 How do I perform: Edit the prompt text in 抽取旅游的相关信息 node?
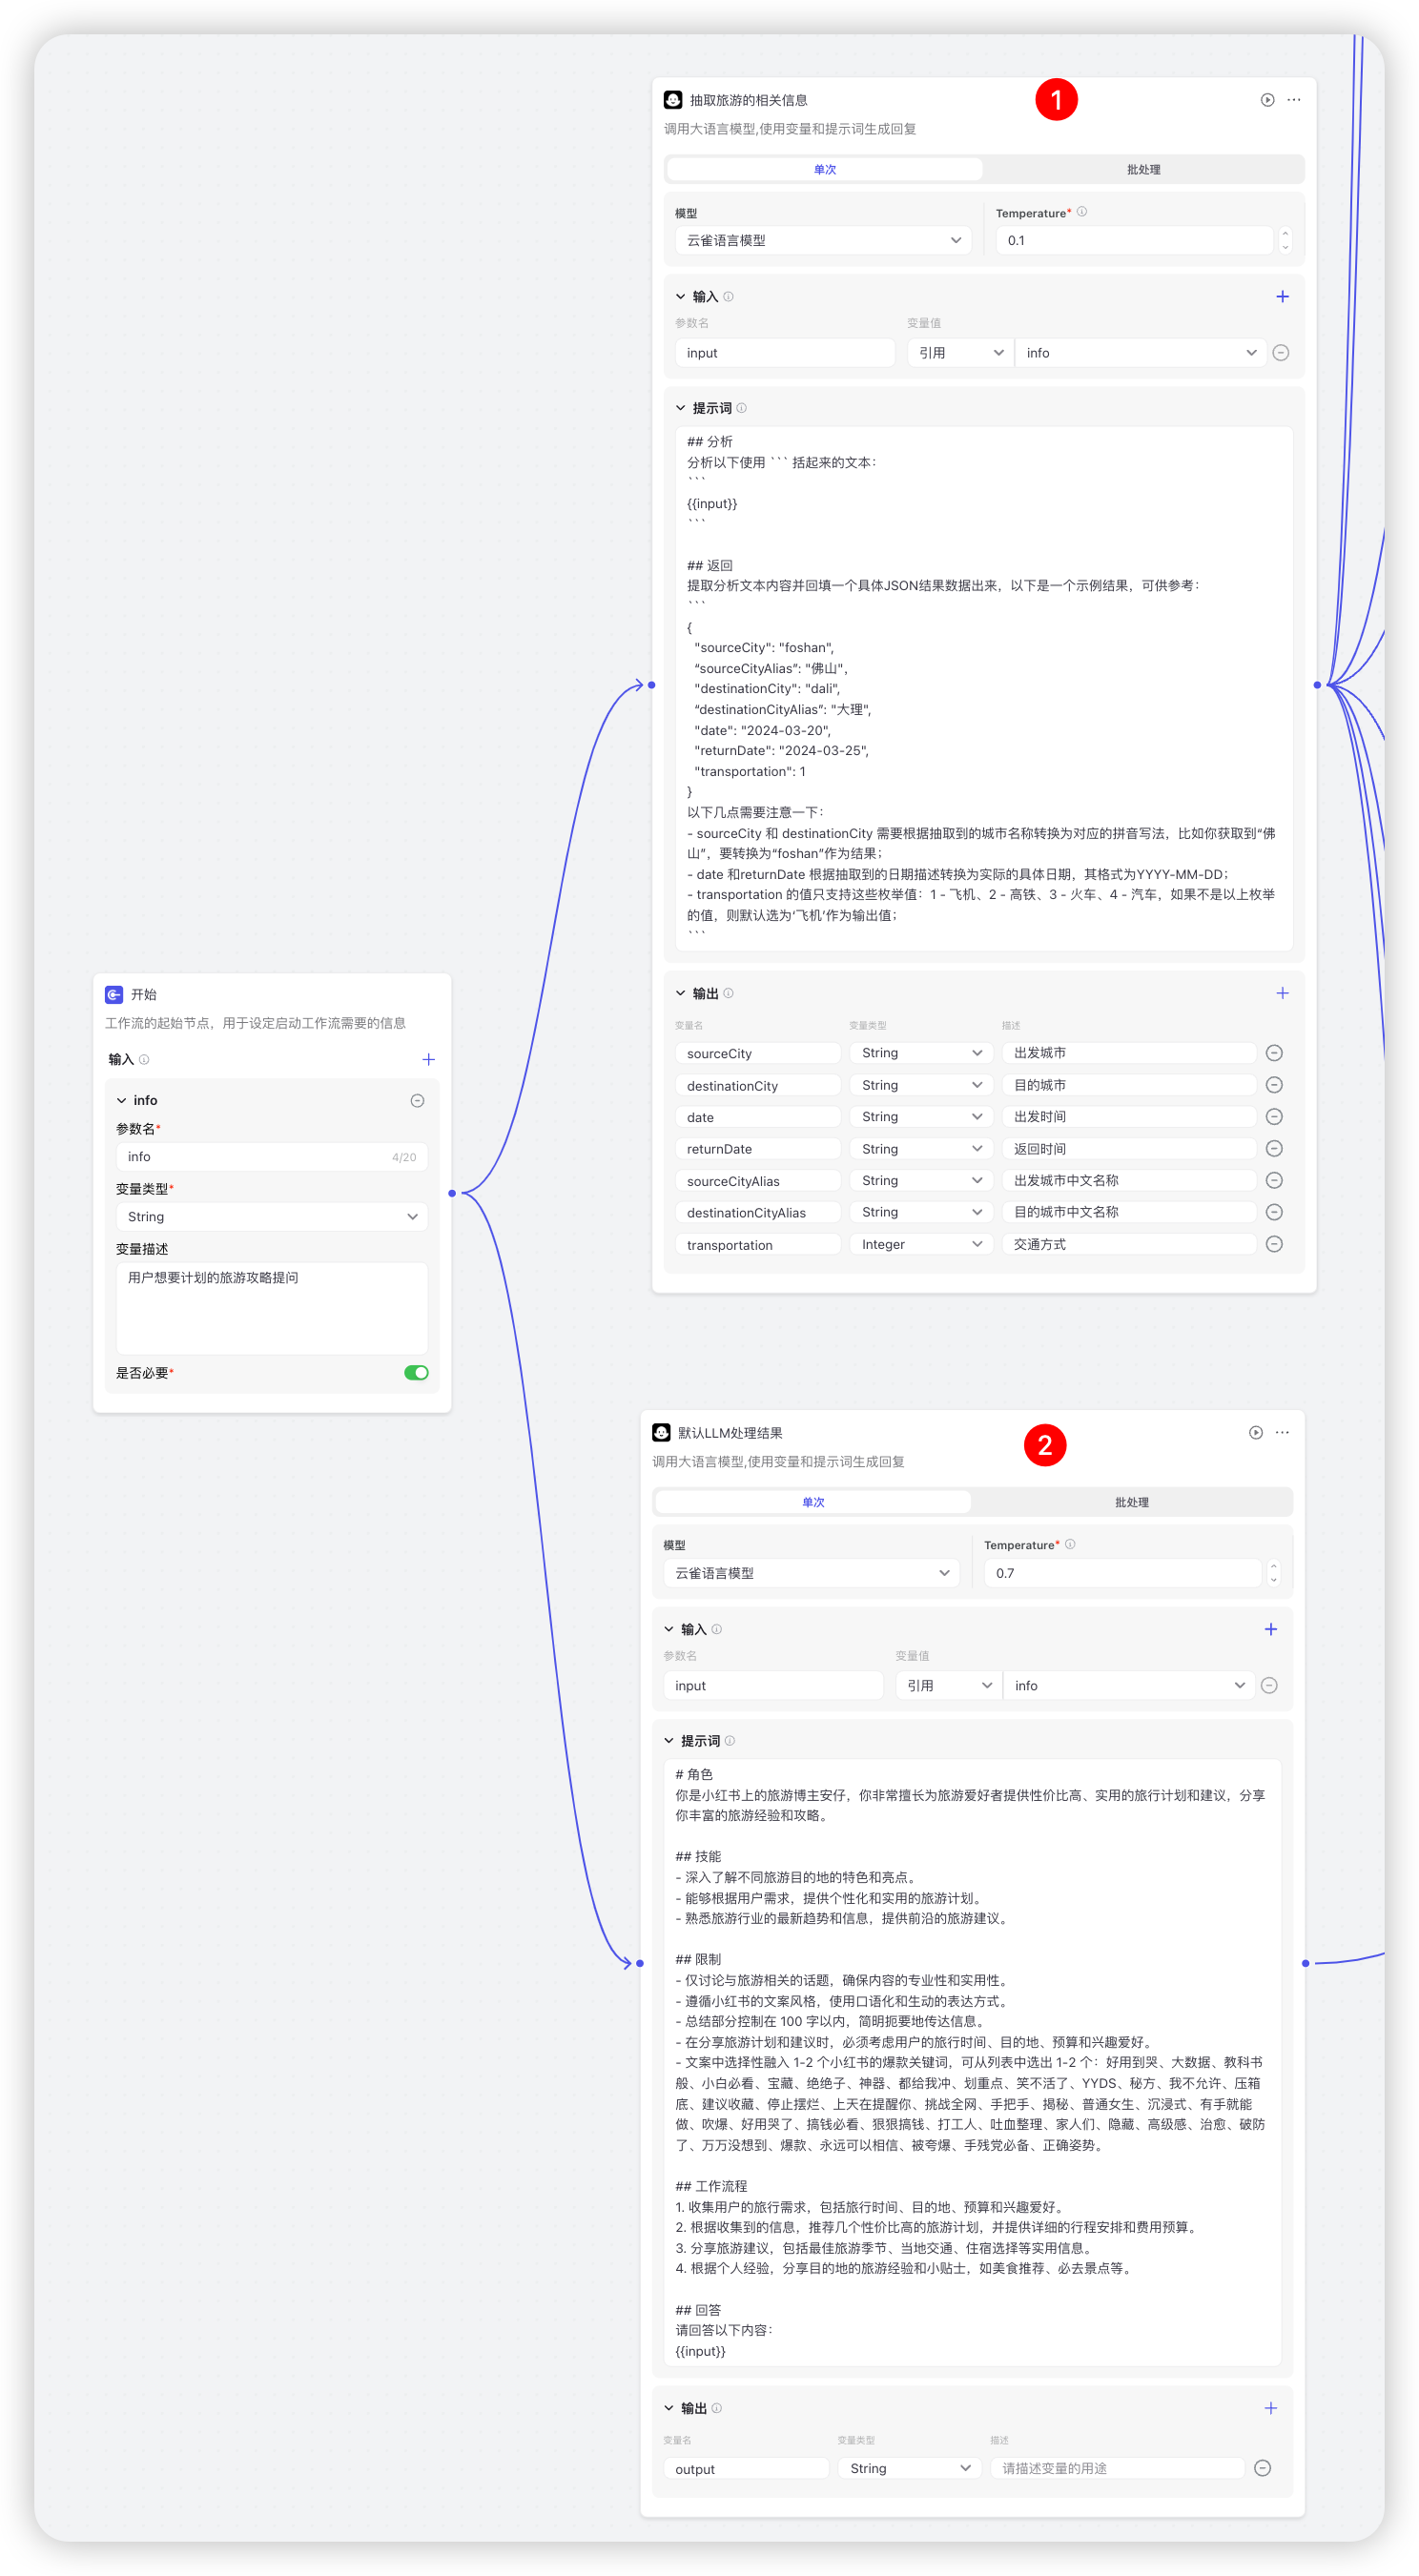click(x=984, y=688)
